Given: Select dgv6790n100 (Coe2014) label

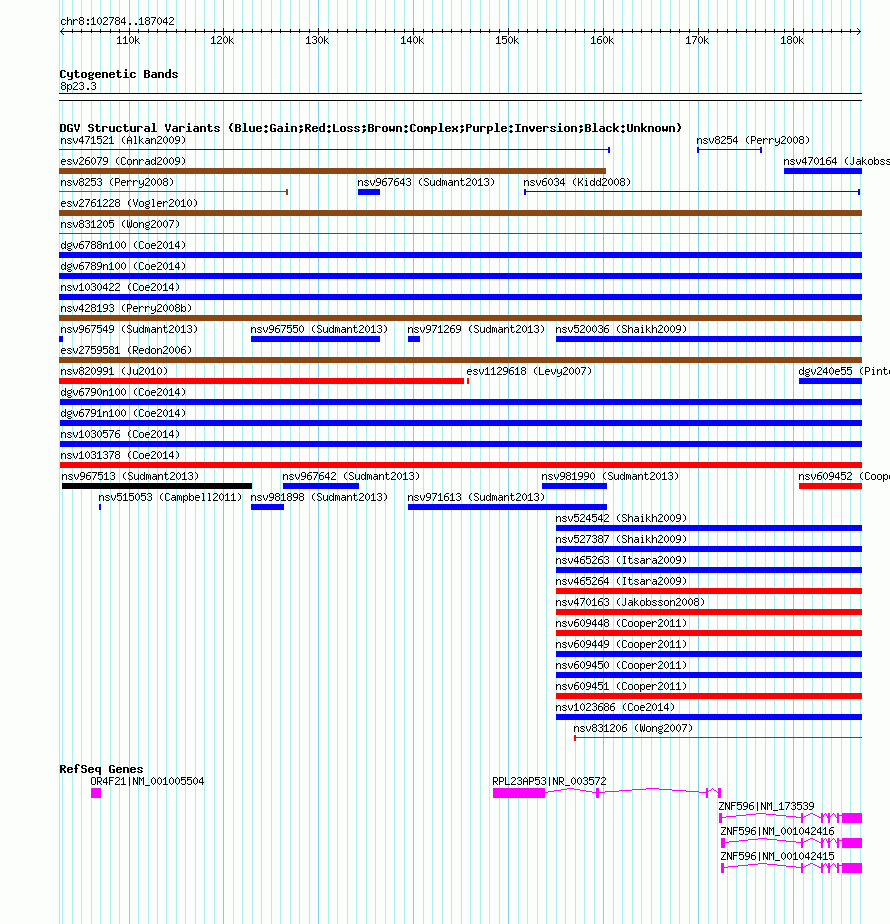Looking at the screenshot, I should [x=123, y=392].
